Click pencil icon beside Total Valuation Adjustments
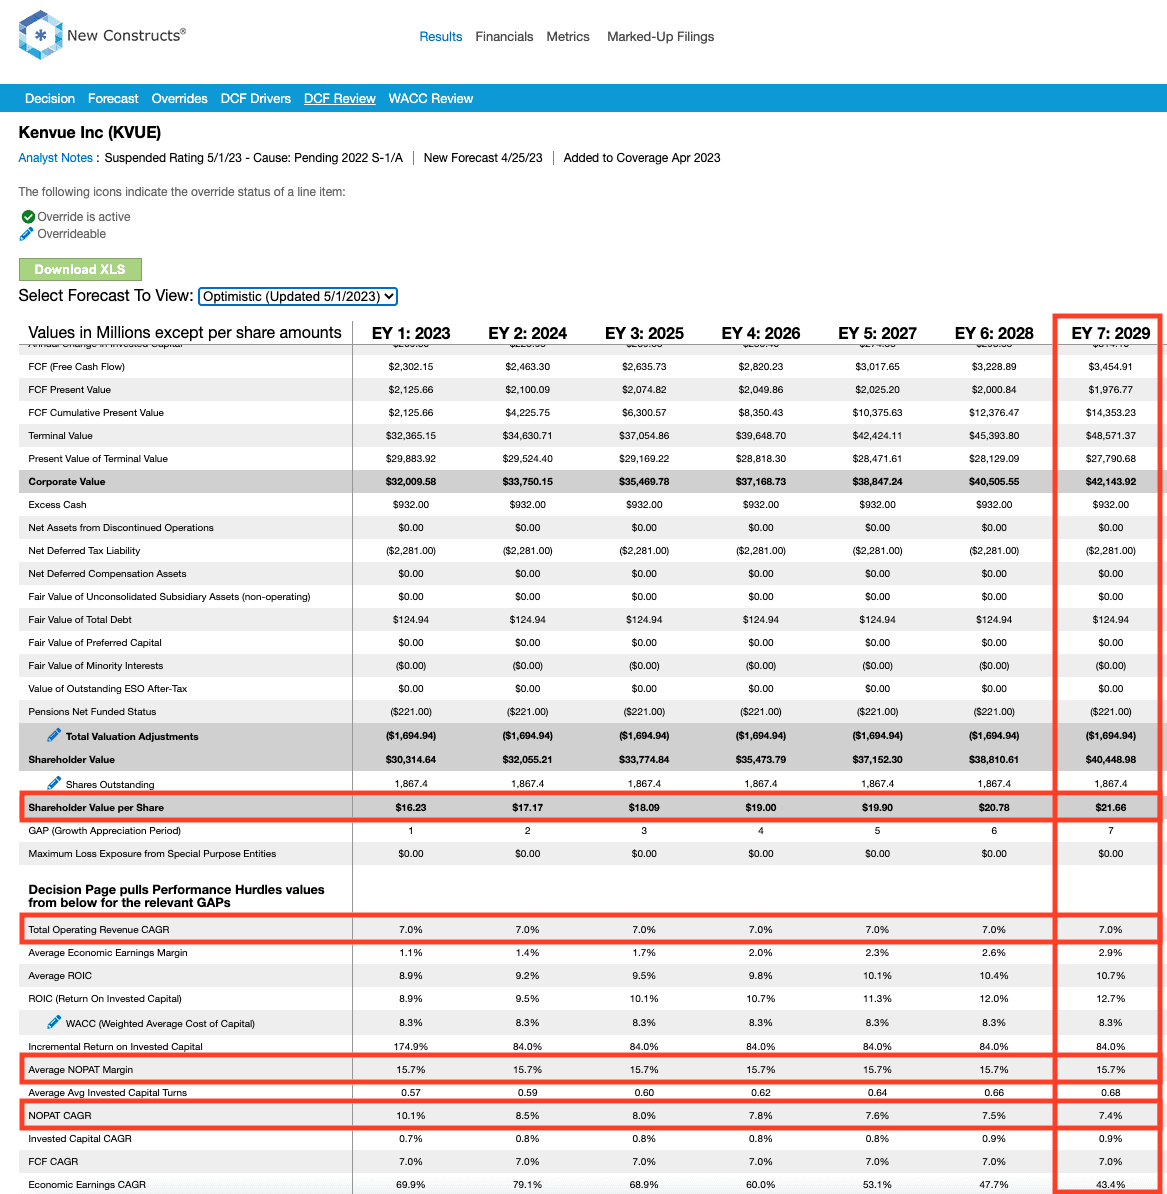Viewport: 1167px width, 1194px height. click(x=53, y=735)
